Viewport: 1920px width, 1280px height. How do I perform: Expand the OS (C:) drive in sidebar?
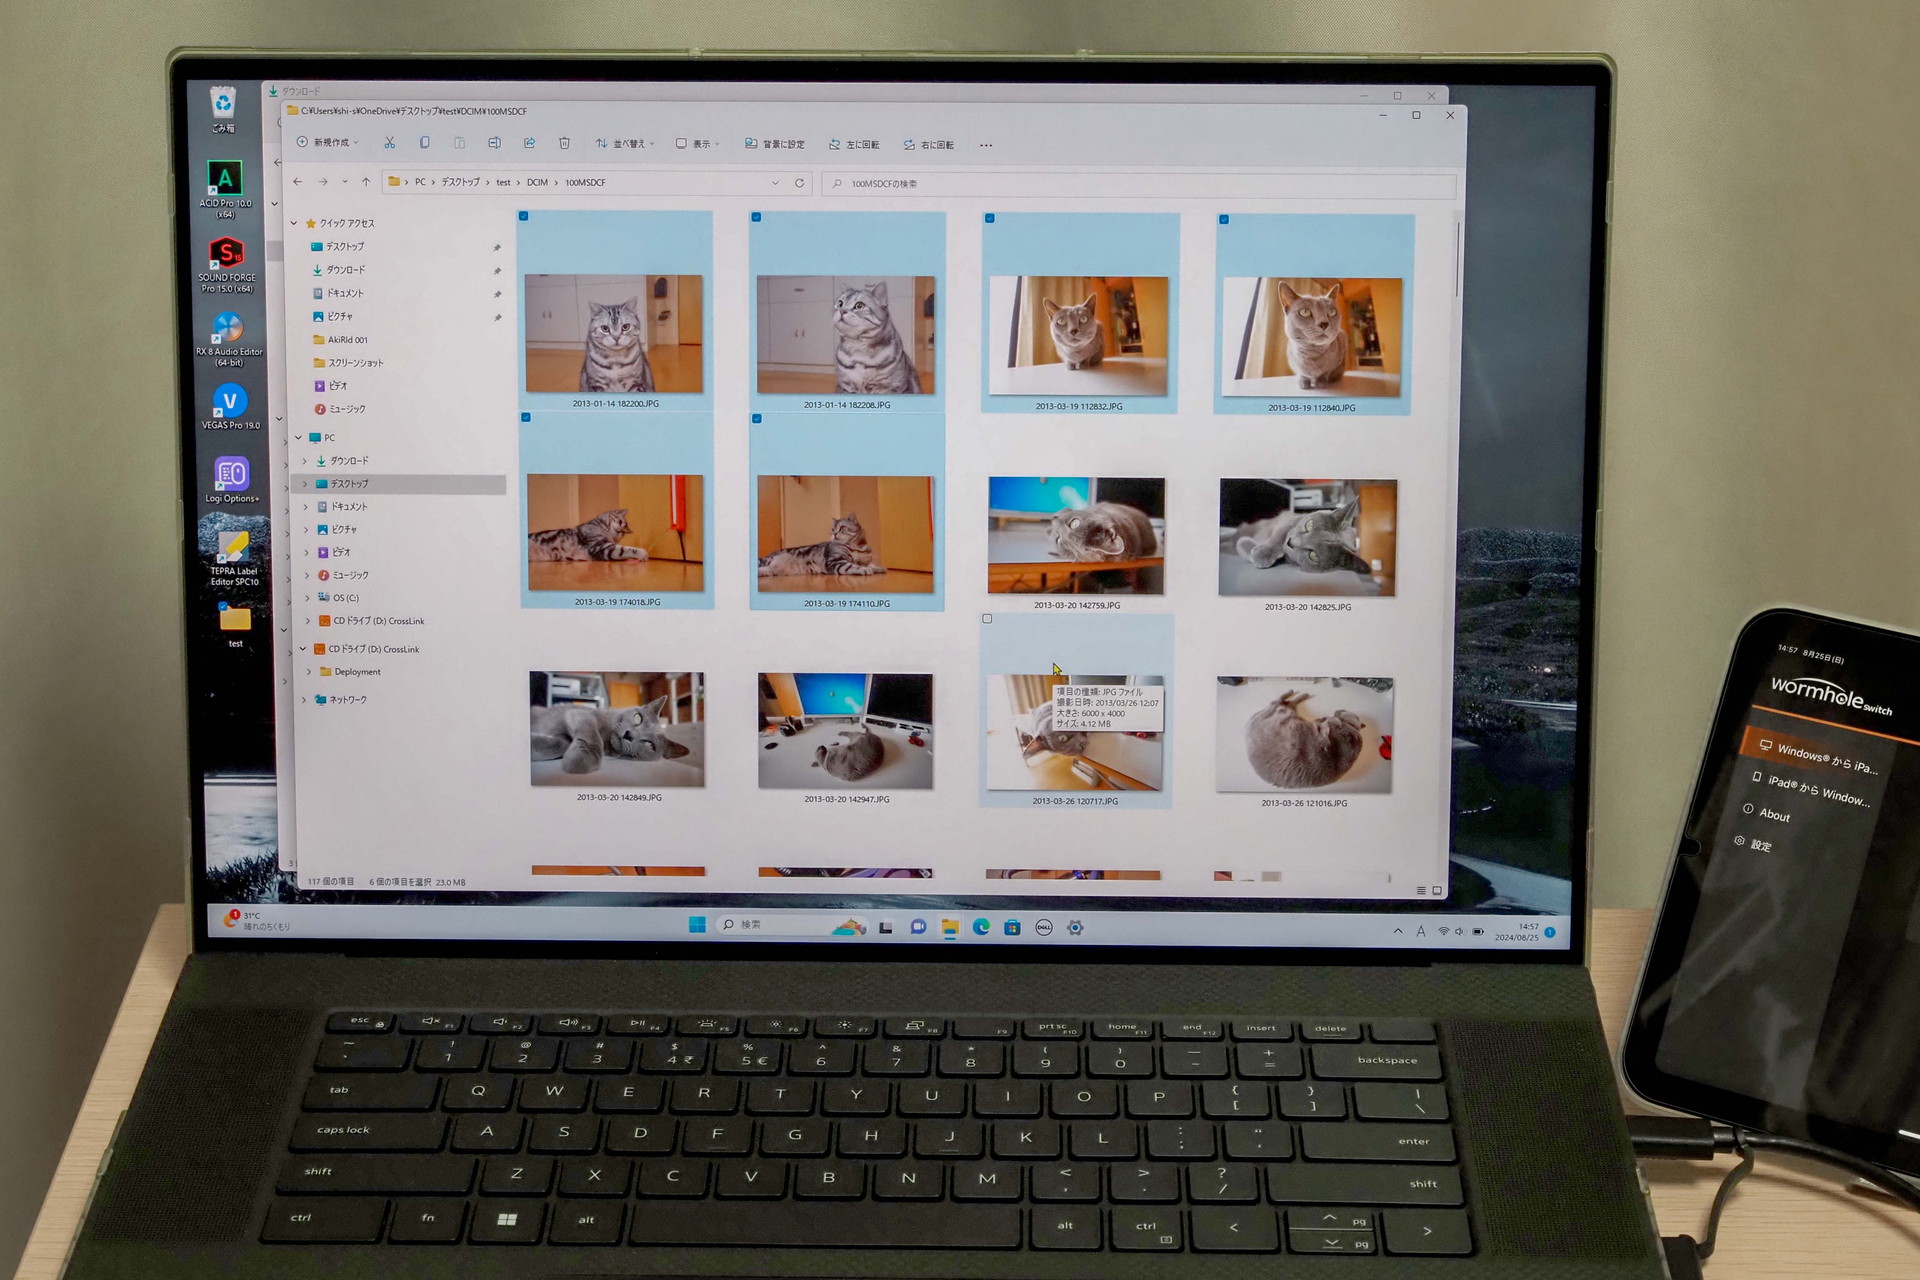coord(306,597)
